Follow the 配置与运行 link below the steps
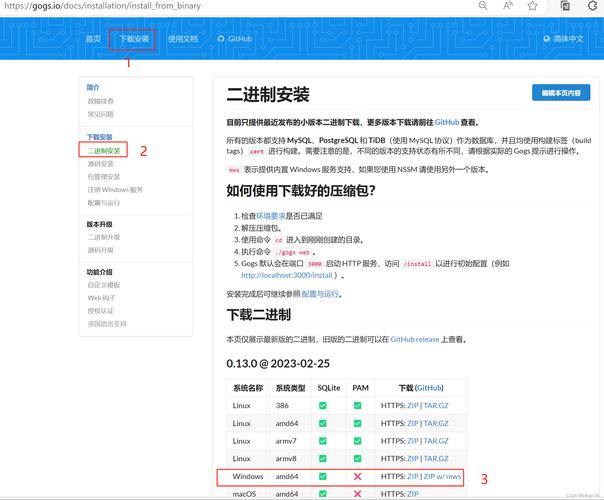Screen dimensions: 604x500 (320, 294)
